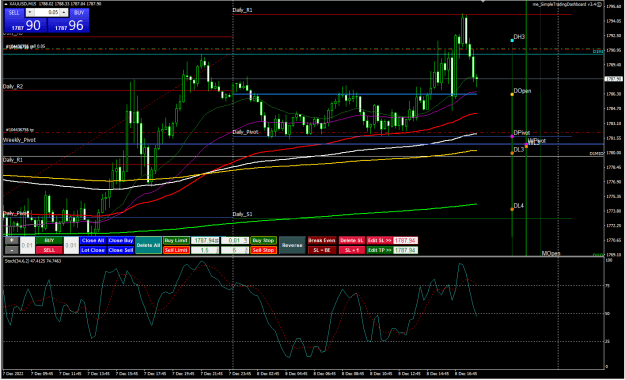Click the Buy Stop button
This screenshot has width=625, height=380.
pos(263,240)
